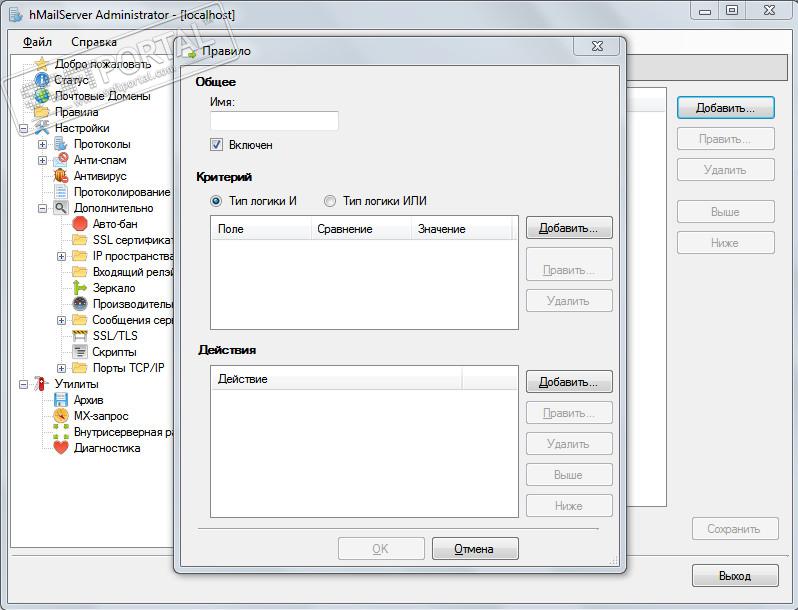The image size is (798, 610).
Task: Click Добавить in the main window behind
Action: tap(726, 108)
